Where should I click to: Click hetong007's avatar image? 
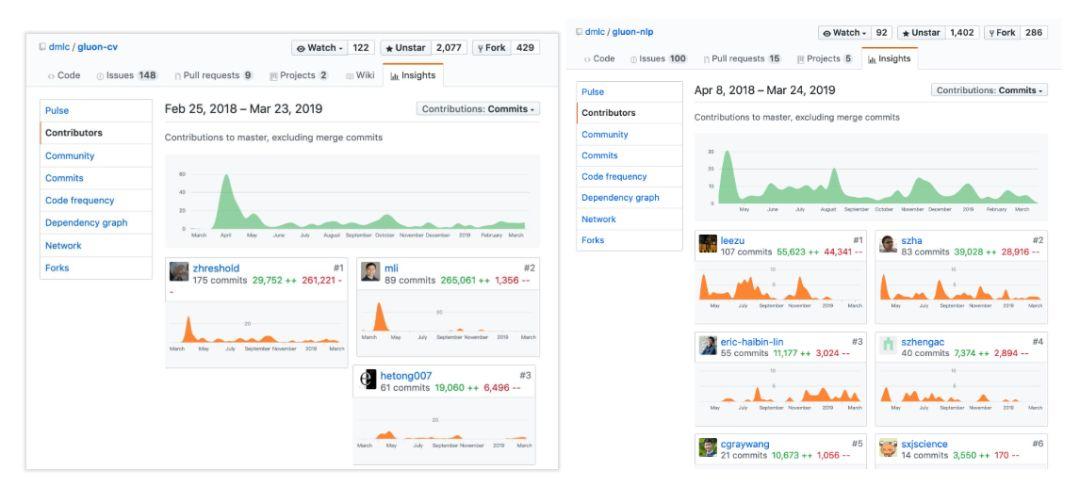[x=369, y=380]
